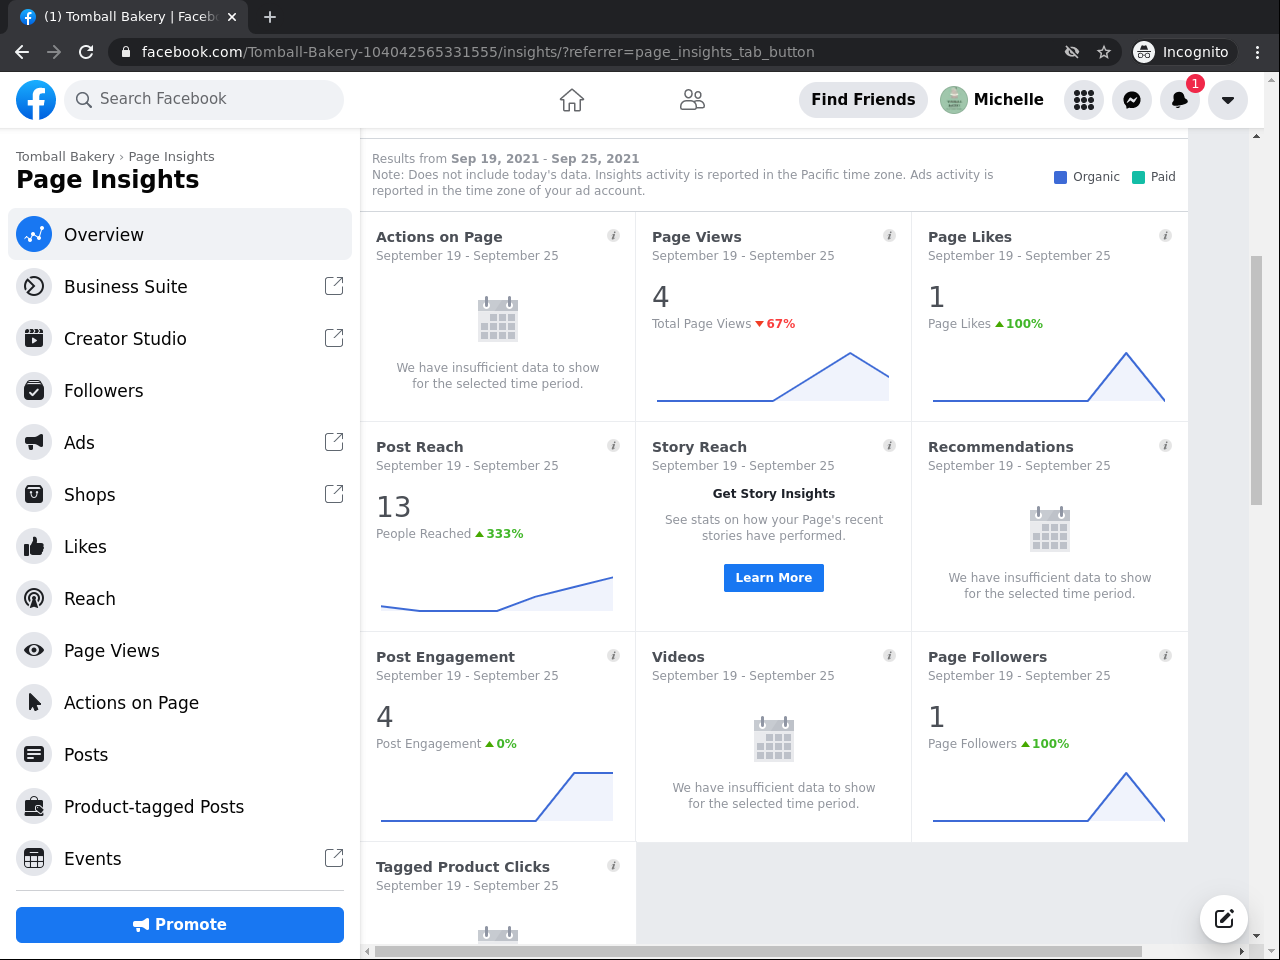Image resolution: width=1280 pixels, height=960 pixels.
Task: Click info icon on Post Reach card
Action: (613, 446)
